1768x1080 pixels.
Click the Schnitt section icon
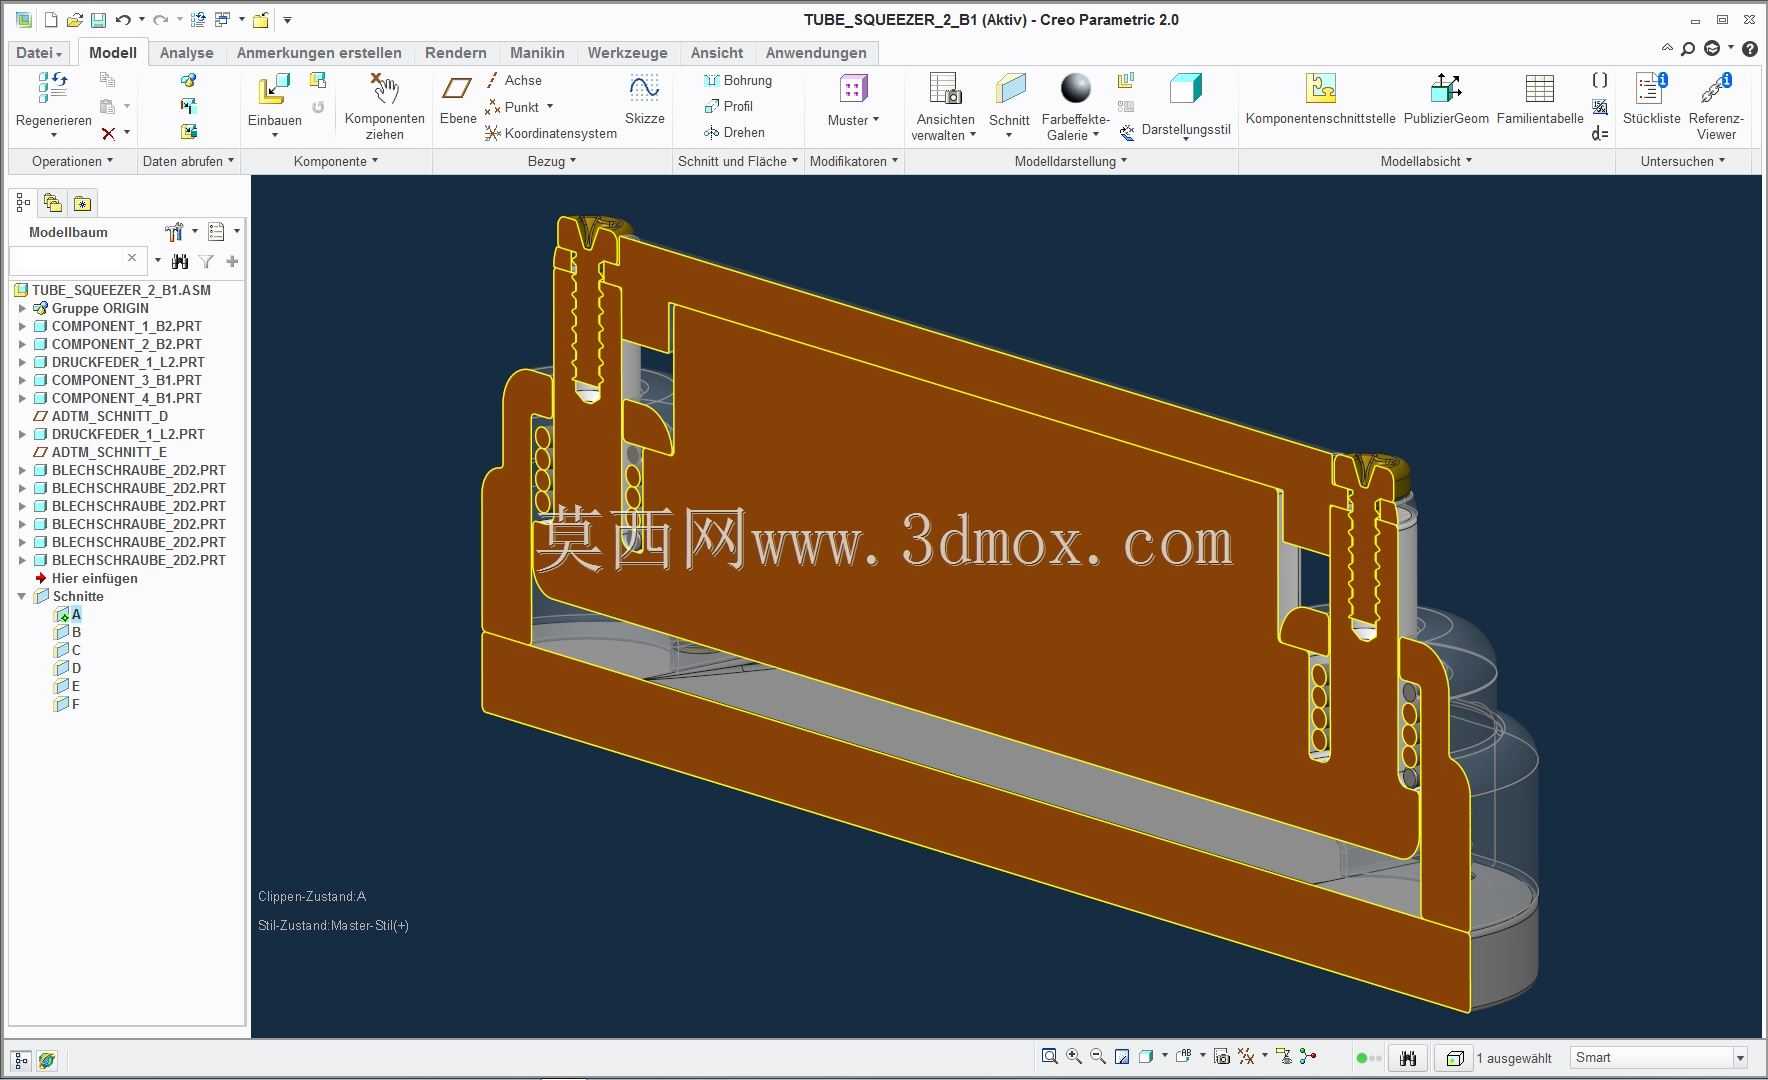point(1010,89)
